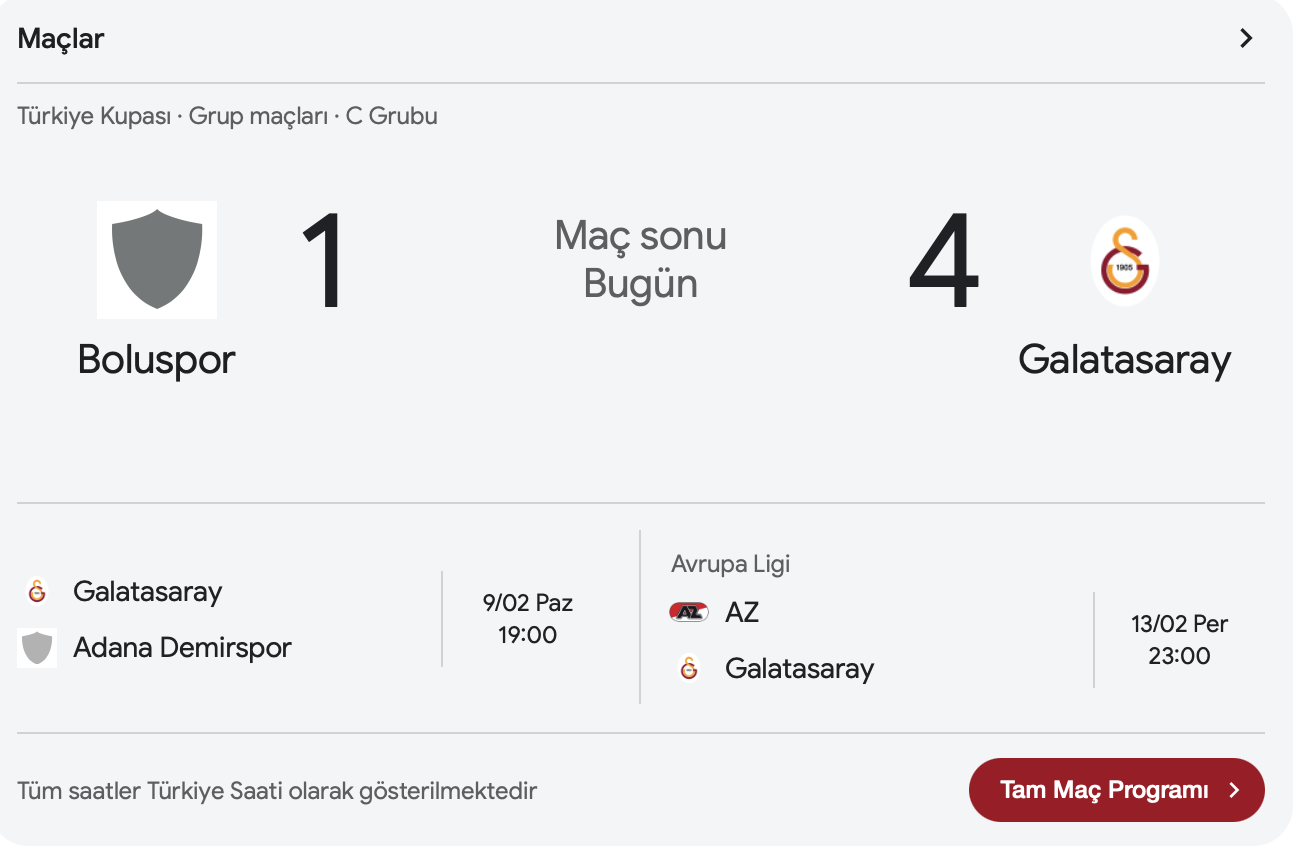The image size is (1298, 860).
Task: Click Galatasaray's score of 4
Action: [943, 263]
